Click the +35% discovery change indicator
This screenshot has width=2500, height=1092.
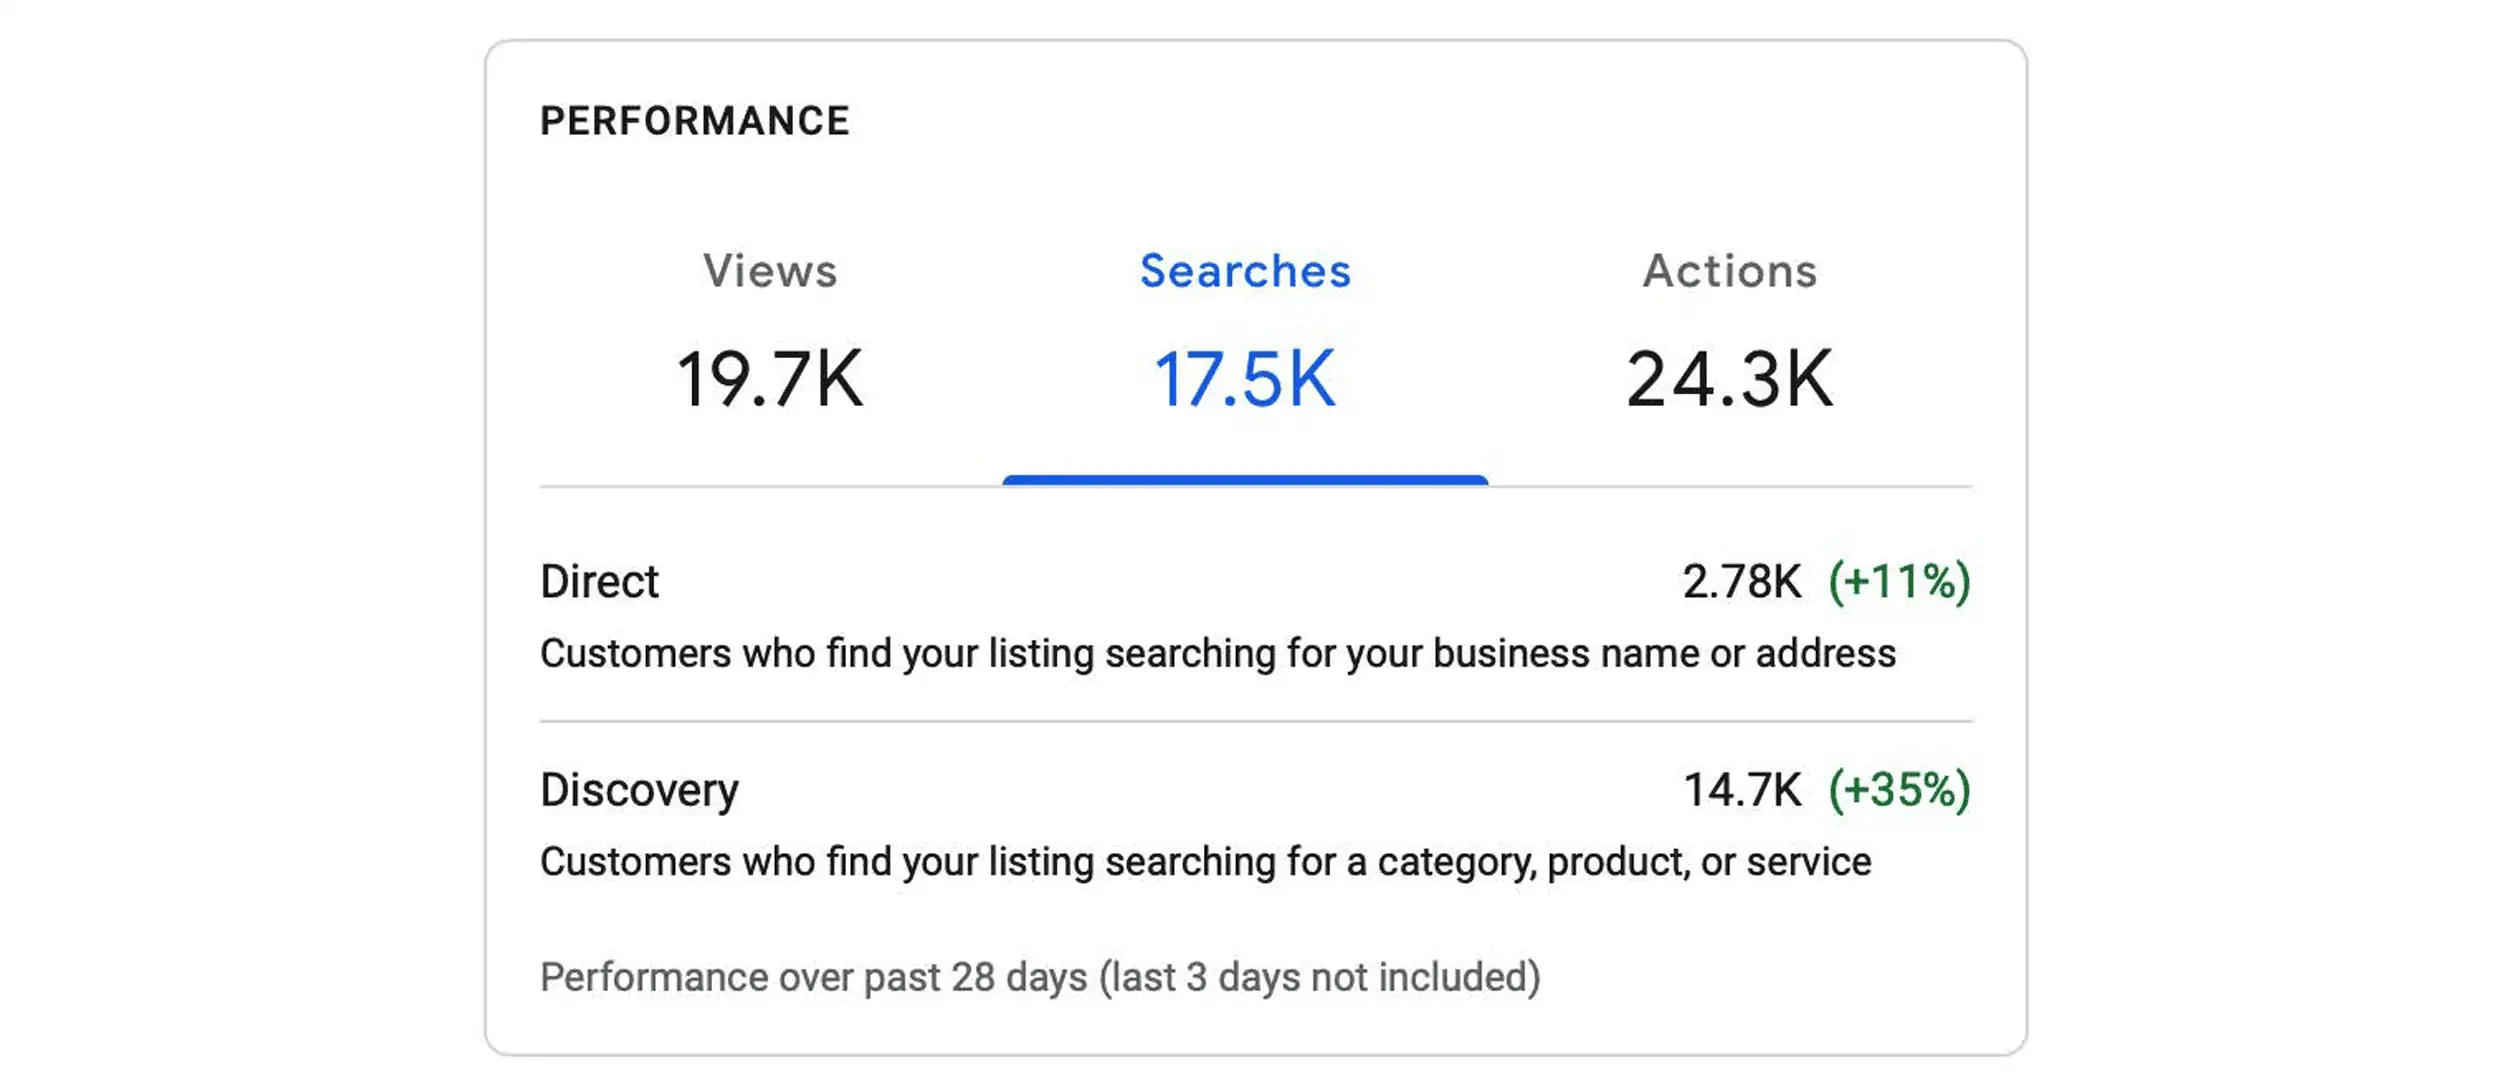[1900, 790]
